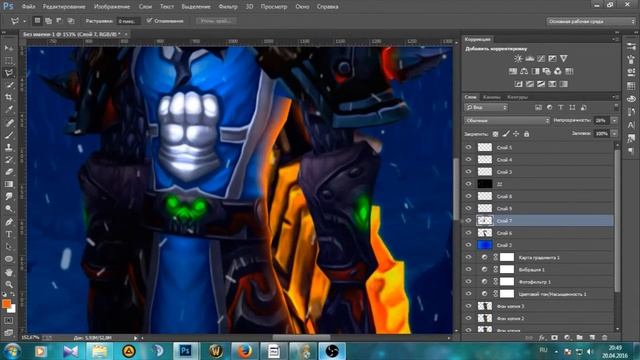Viewport: 640px width, 360px height.
Task: Click the blue Слой 2 layer thumbnail
Action: click(x=485, y=245)
